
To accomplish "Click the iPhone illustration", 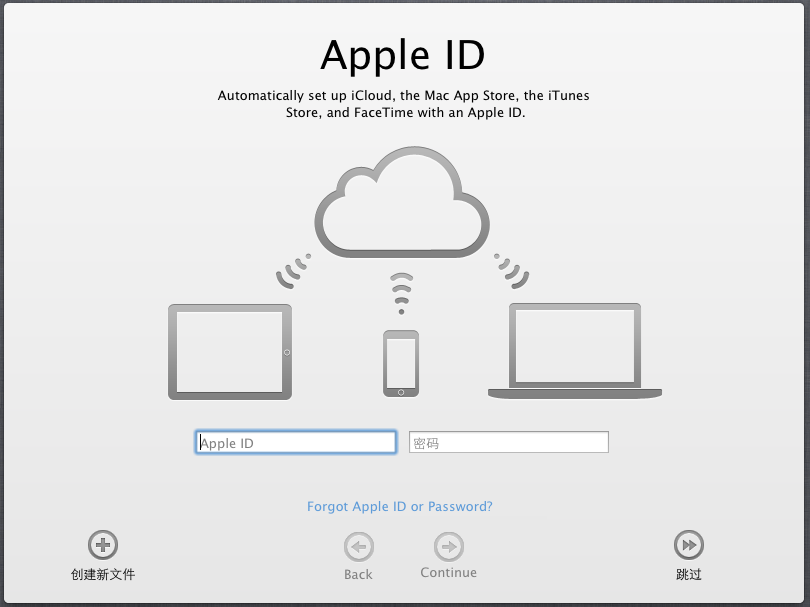I will [401, 363].
